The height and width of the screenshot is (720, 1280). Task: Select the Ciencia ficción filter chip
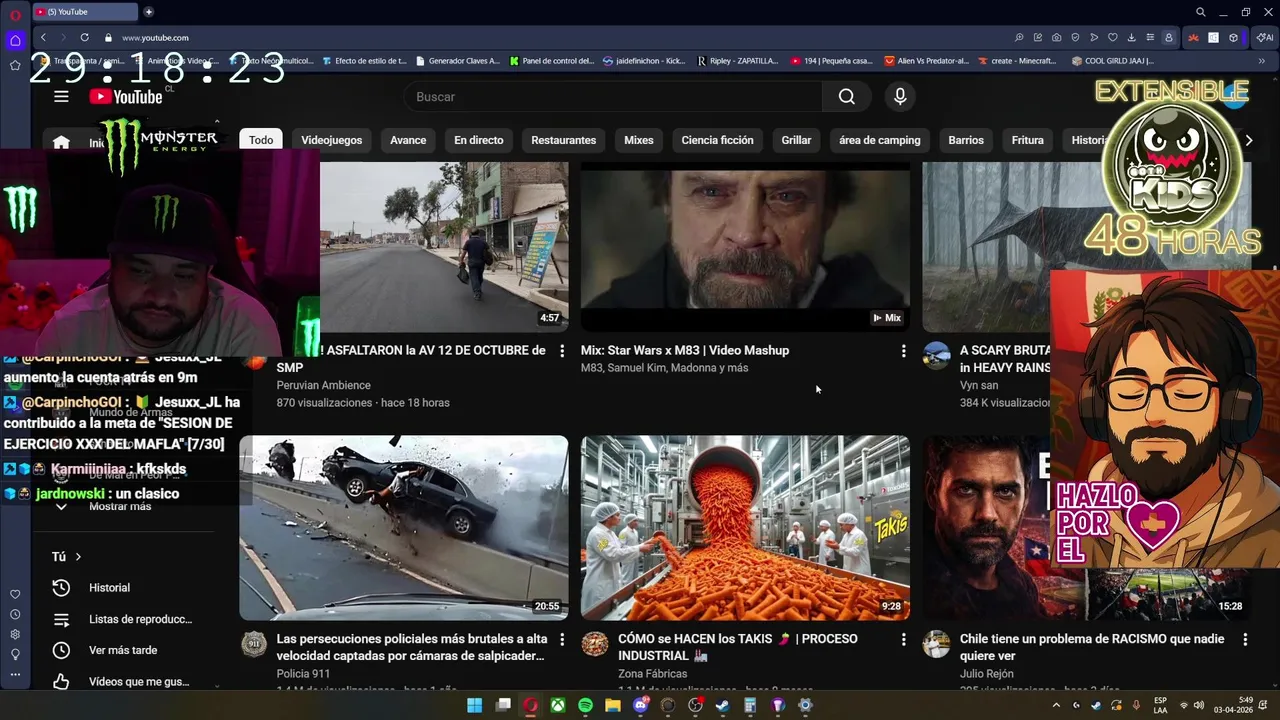pyautogui.click(x=717, y=140)
